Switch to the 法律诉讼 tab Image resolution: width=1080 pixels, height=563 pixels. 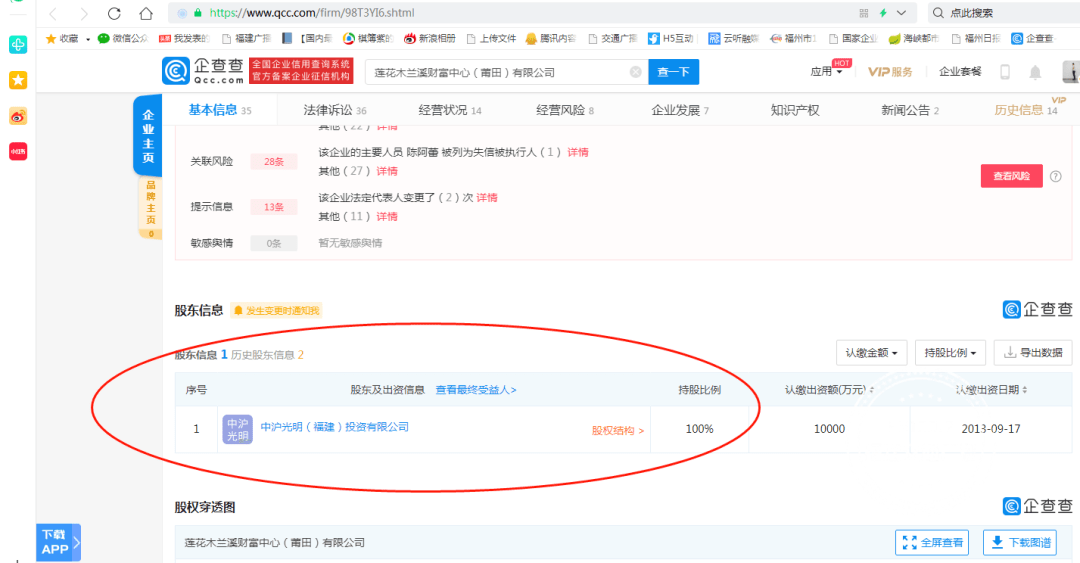(x=335, y=110)
